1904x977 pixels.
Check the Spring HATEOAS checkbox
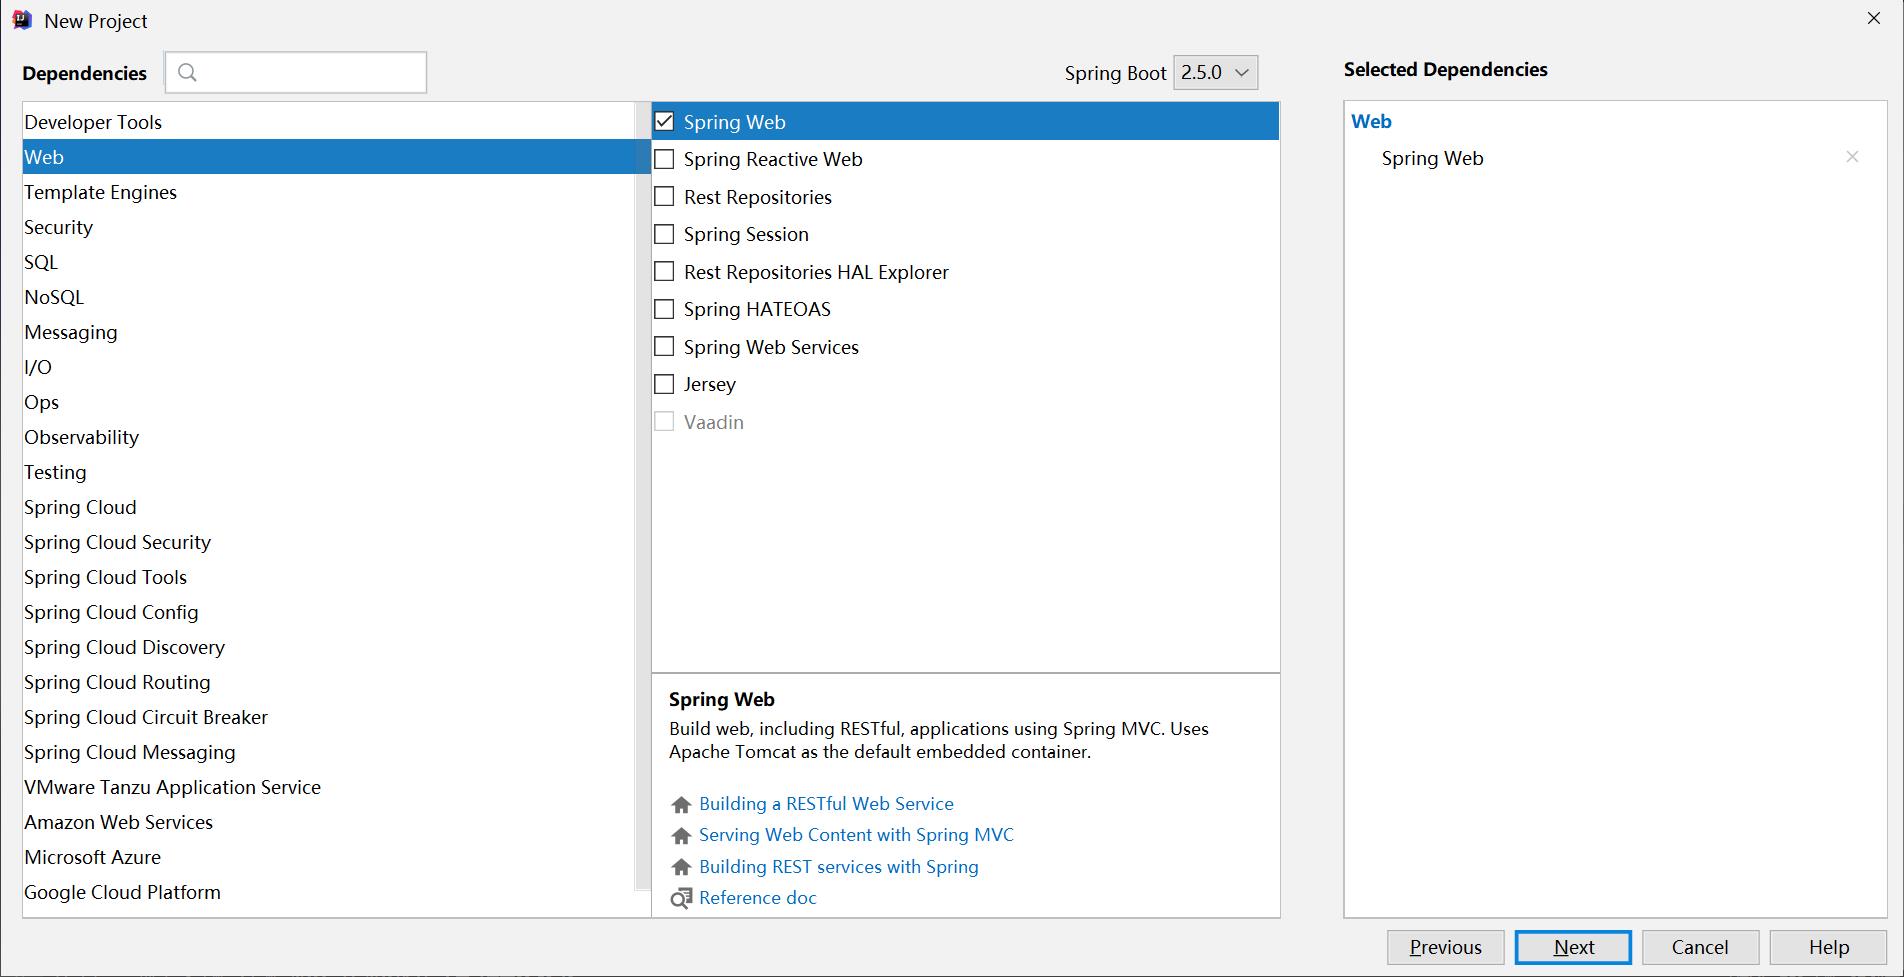[x=664, y=309]
